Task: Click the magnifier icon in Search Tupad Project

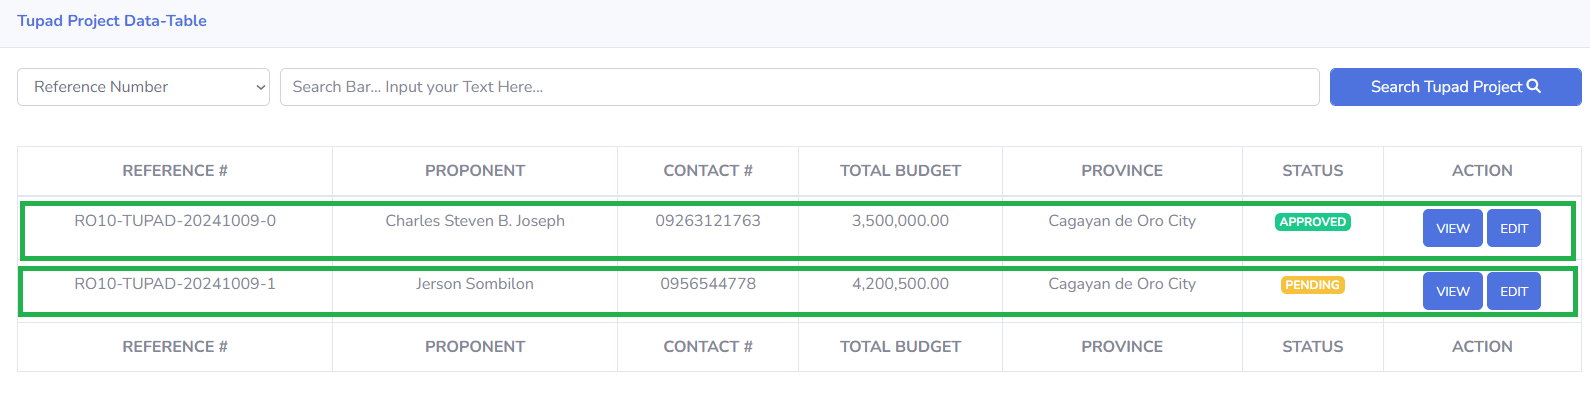Action: [x=1534, y=86]
